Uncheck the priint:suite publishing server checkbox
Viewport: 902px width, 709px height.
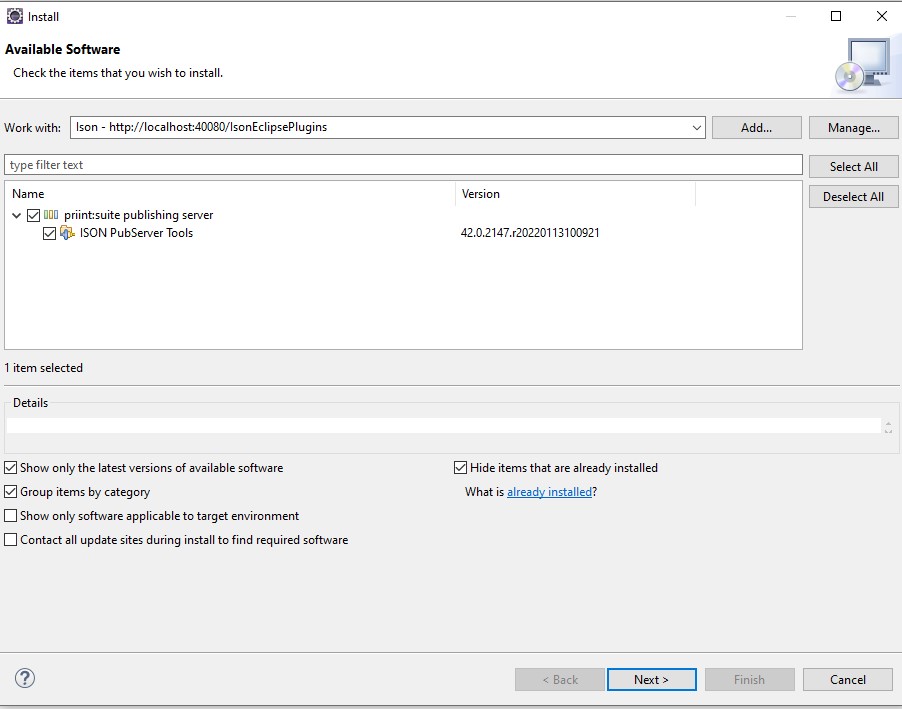(34, 215)
